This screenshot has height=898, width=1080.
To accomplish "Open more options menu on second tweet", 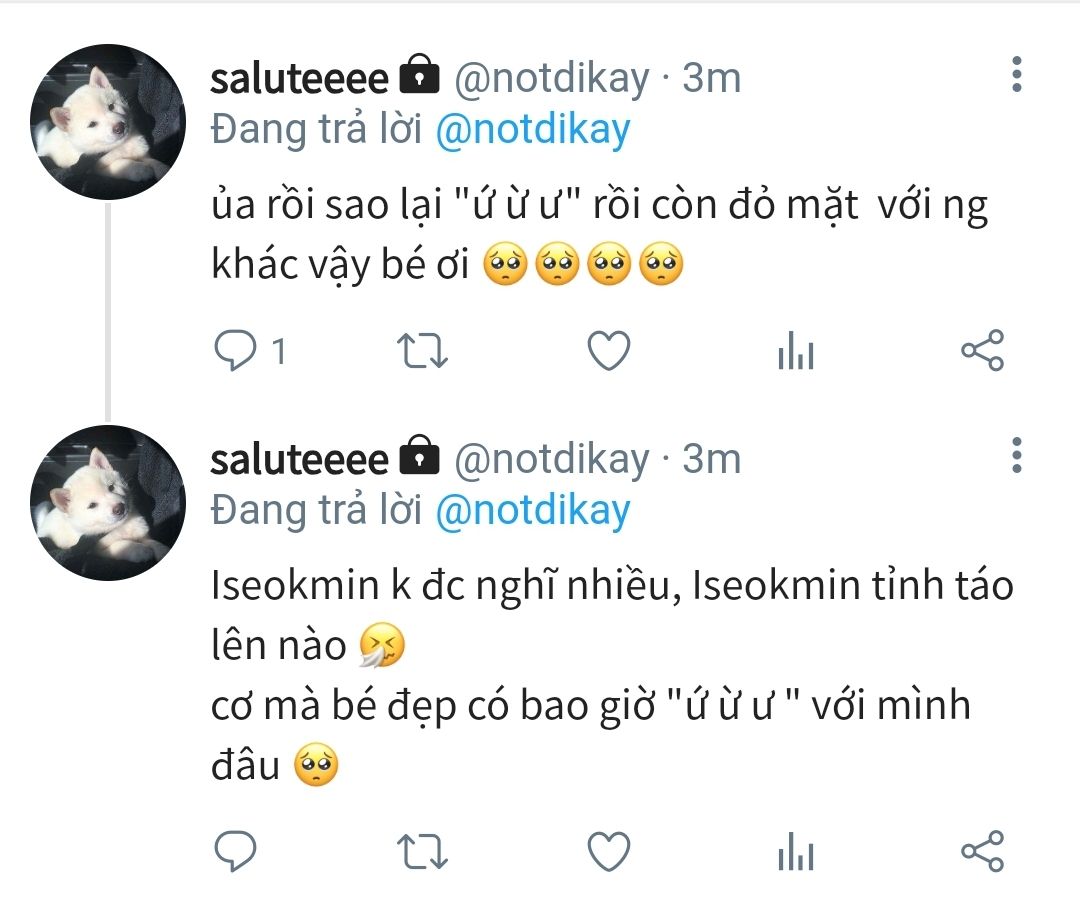I will point(1016,456).
